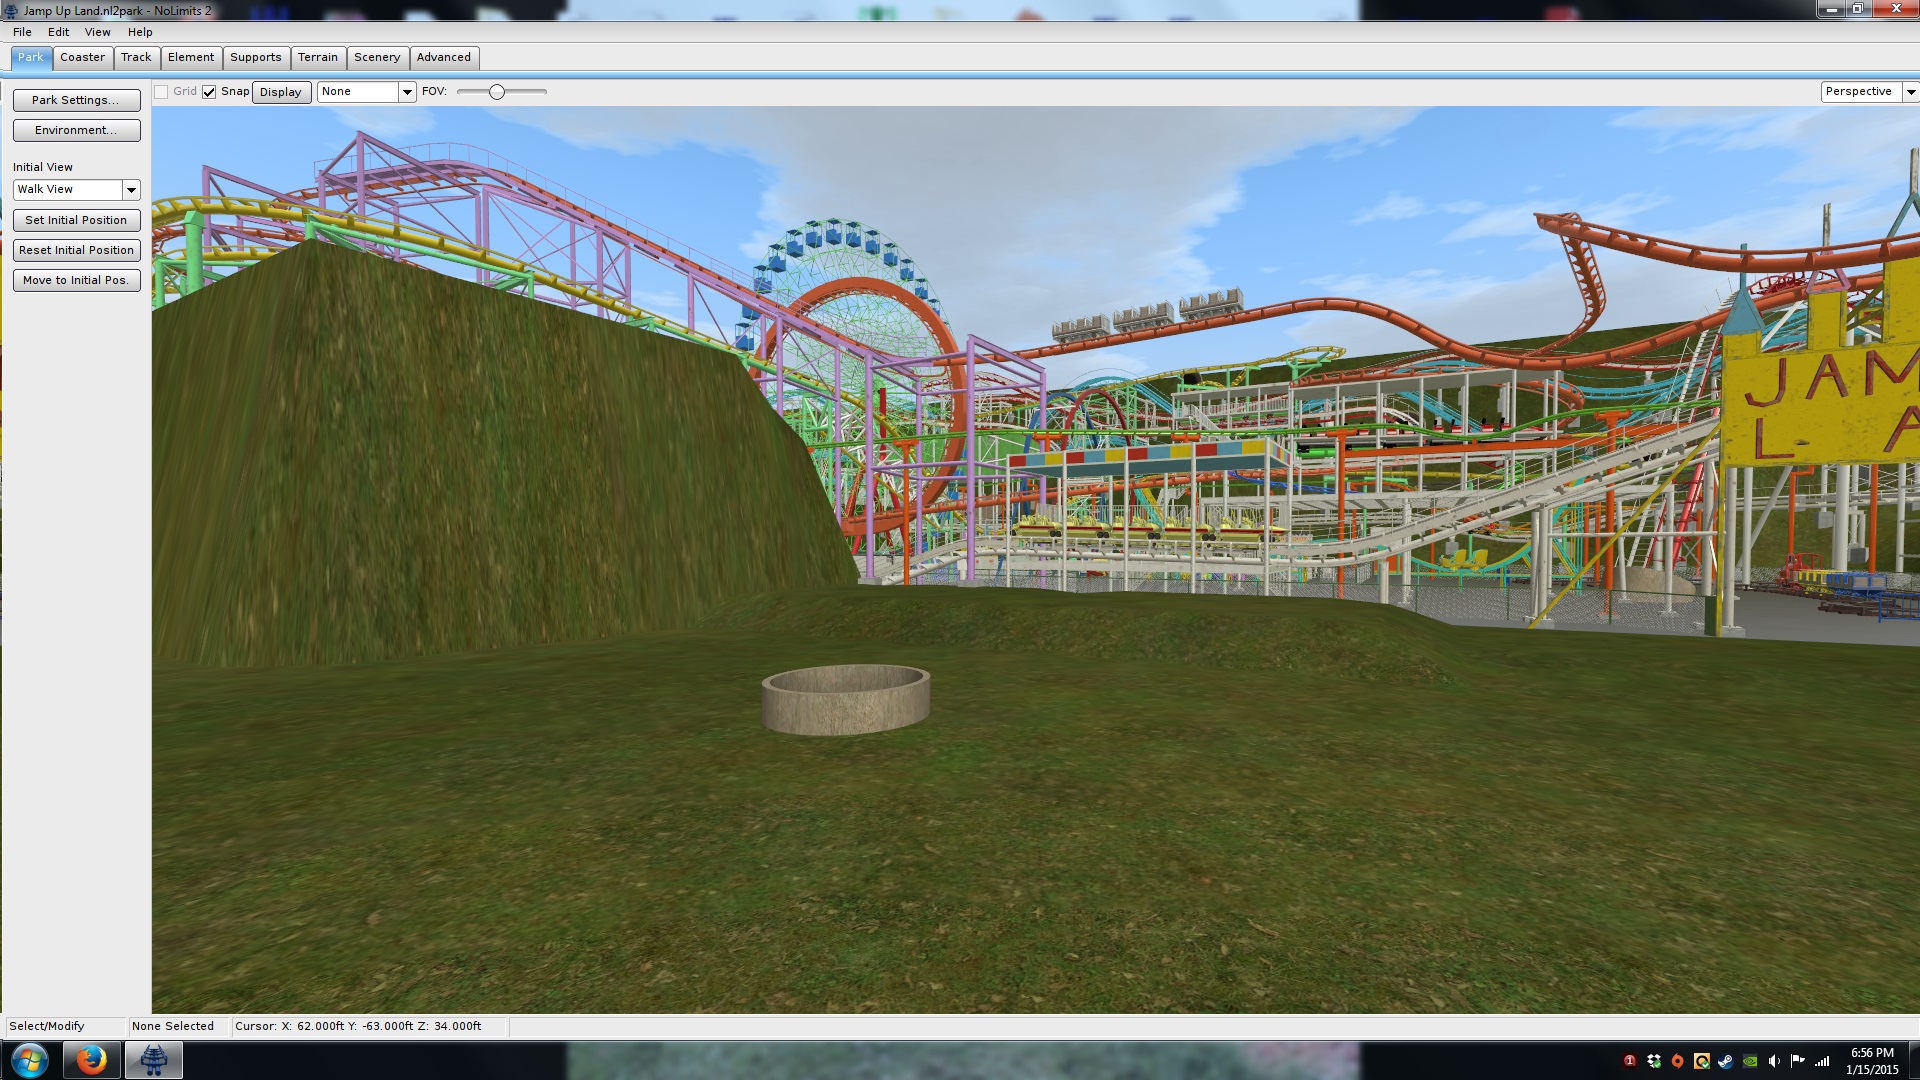Click the Display toggle button

[281, 92]
